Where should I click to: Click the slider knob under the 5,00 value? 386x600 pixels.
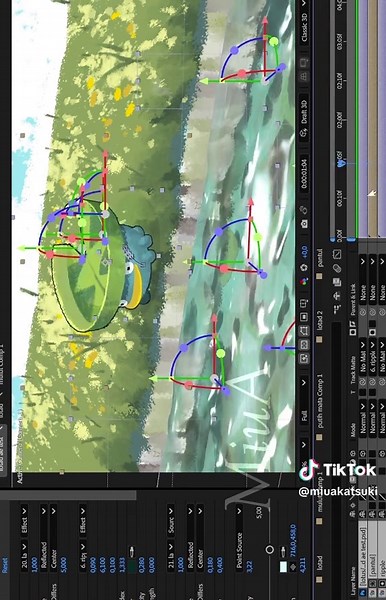(270, 549)
